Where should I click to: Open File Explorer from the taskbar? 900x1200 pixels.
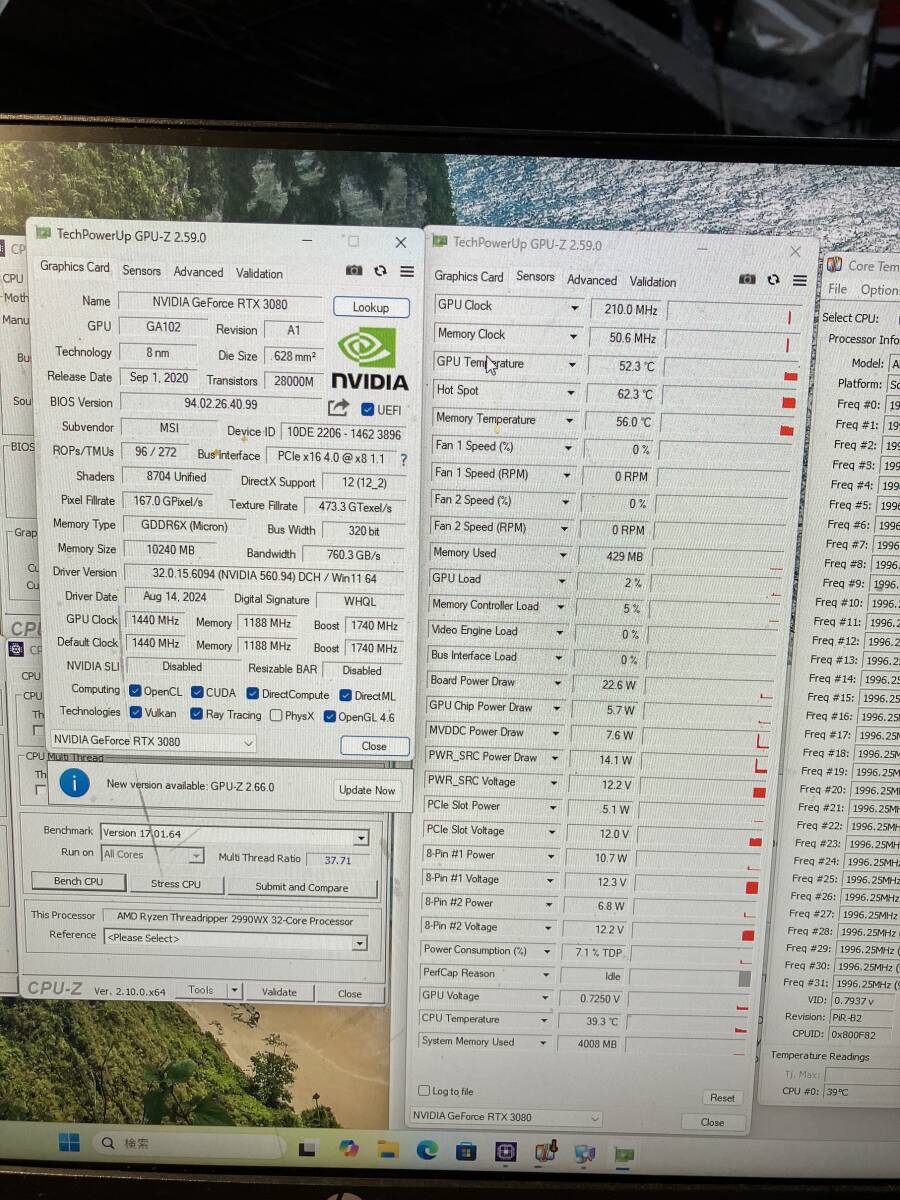389,1149
